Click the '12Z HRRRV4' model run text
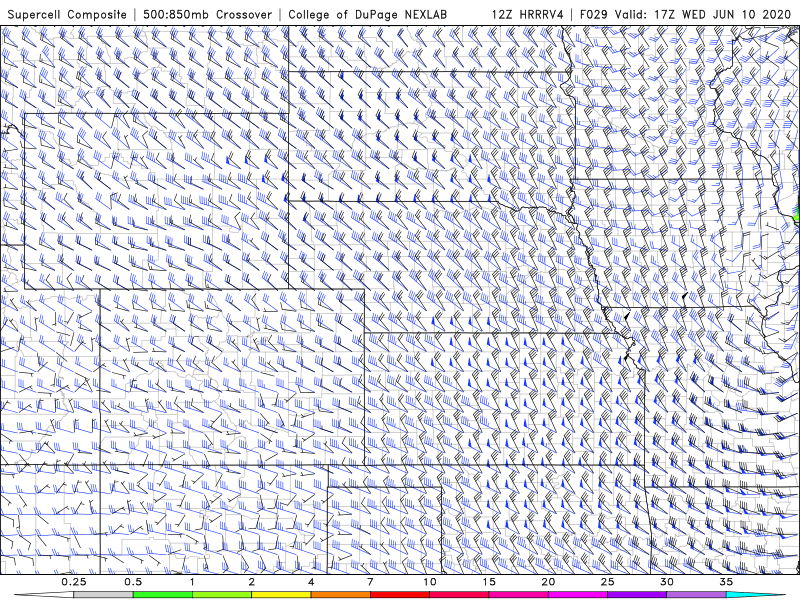 [528, 14]
